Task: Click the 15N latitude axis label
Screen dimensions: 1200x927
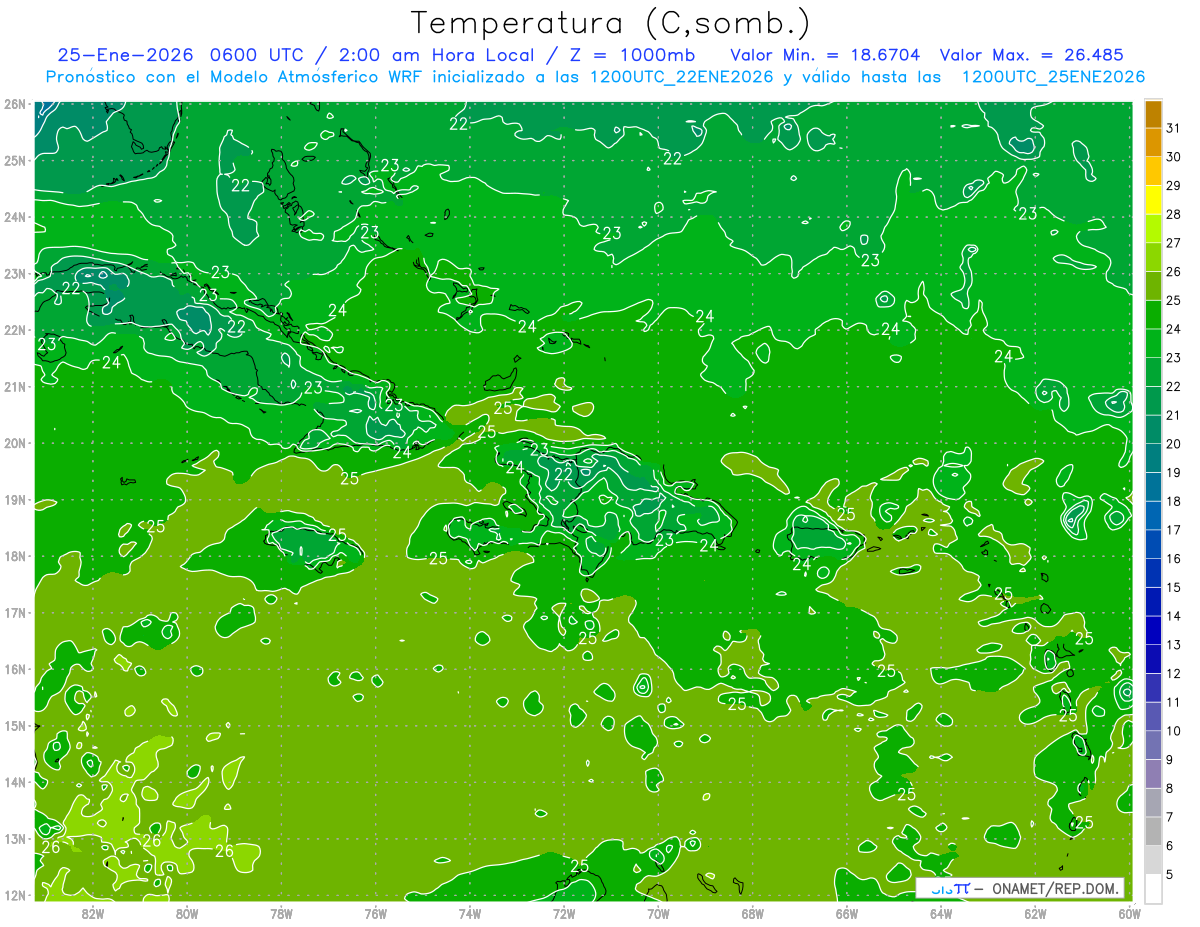Action: coord(15,725)
